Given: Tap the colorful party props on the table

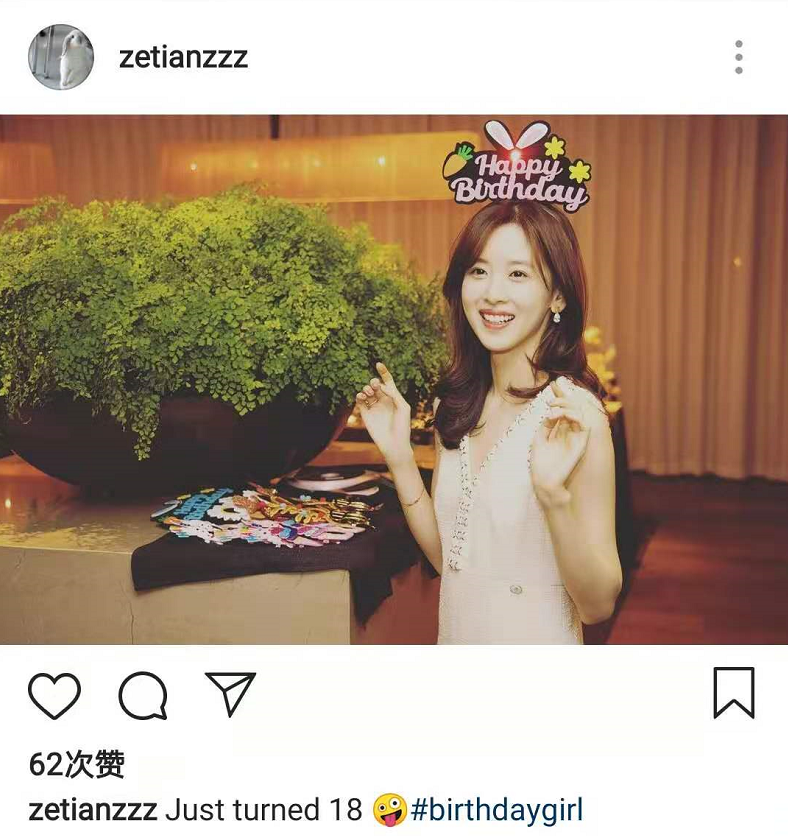Looking at the screenshot, I should tap(267, 516).
